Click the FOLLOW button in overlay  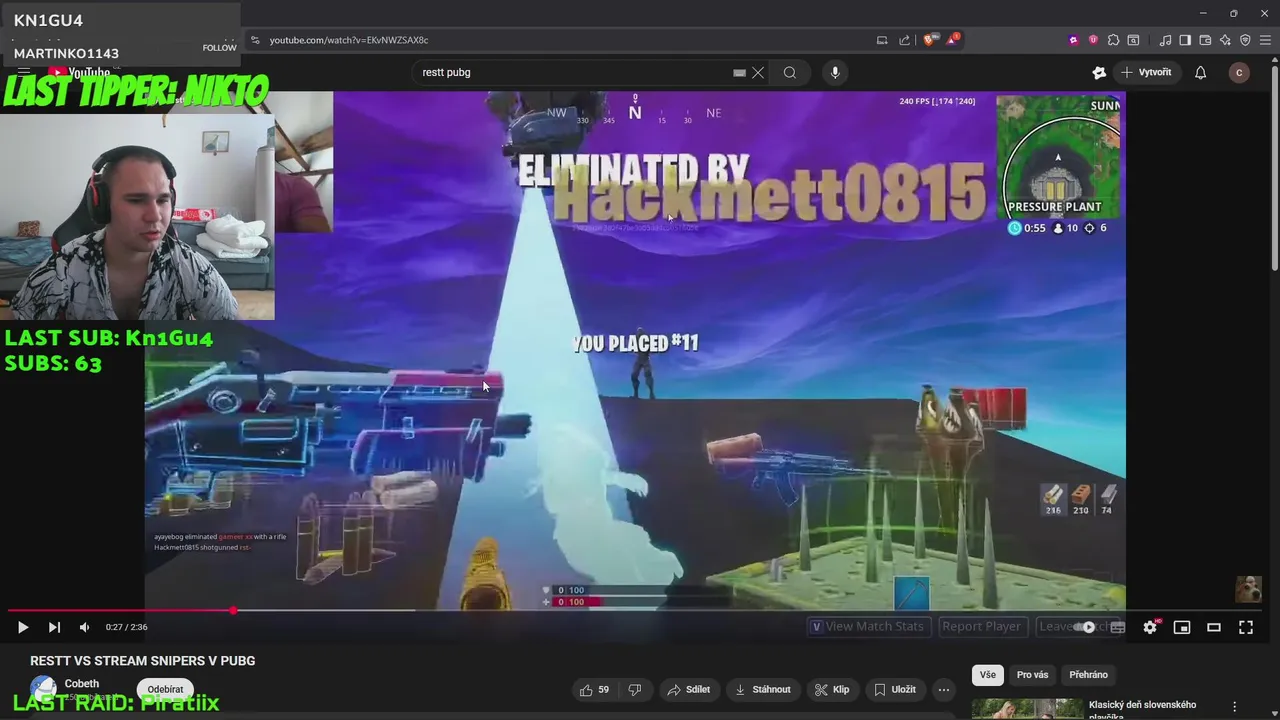click(219, 47)
